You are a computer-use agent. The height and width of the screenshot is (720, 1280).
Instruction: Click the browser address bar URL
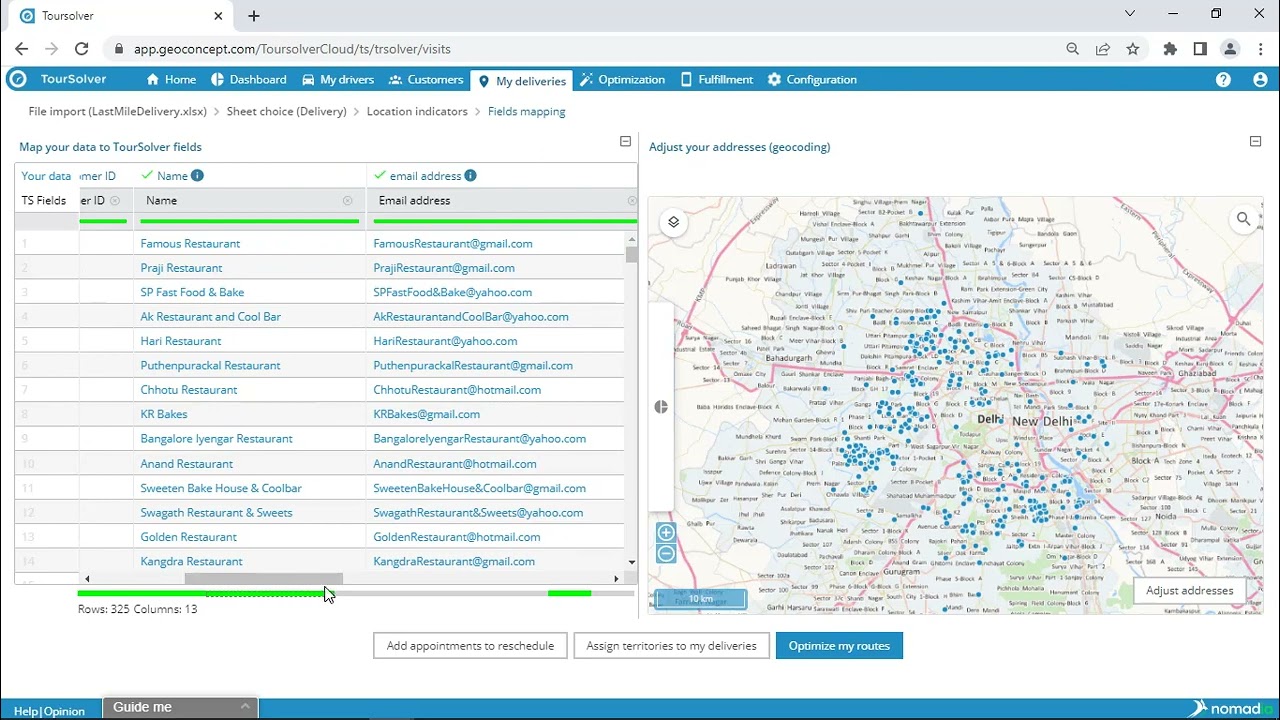point(292,48)
